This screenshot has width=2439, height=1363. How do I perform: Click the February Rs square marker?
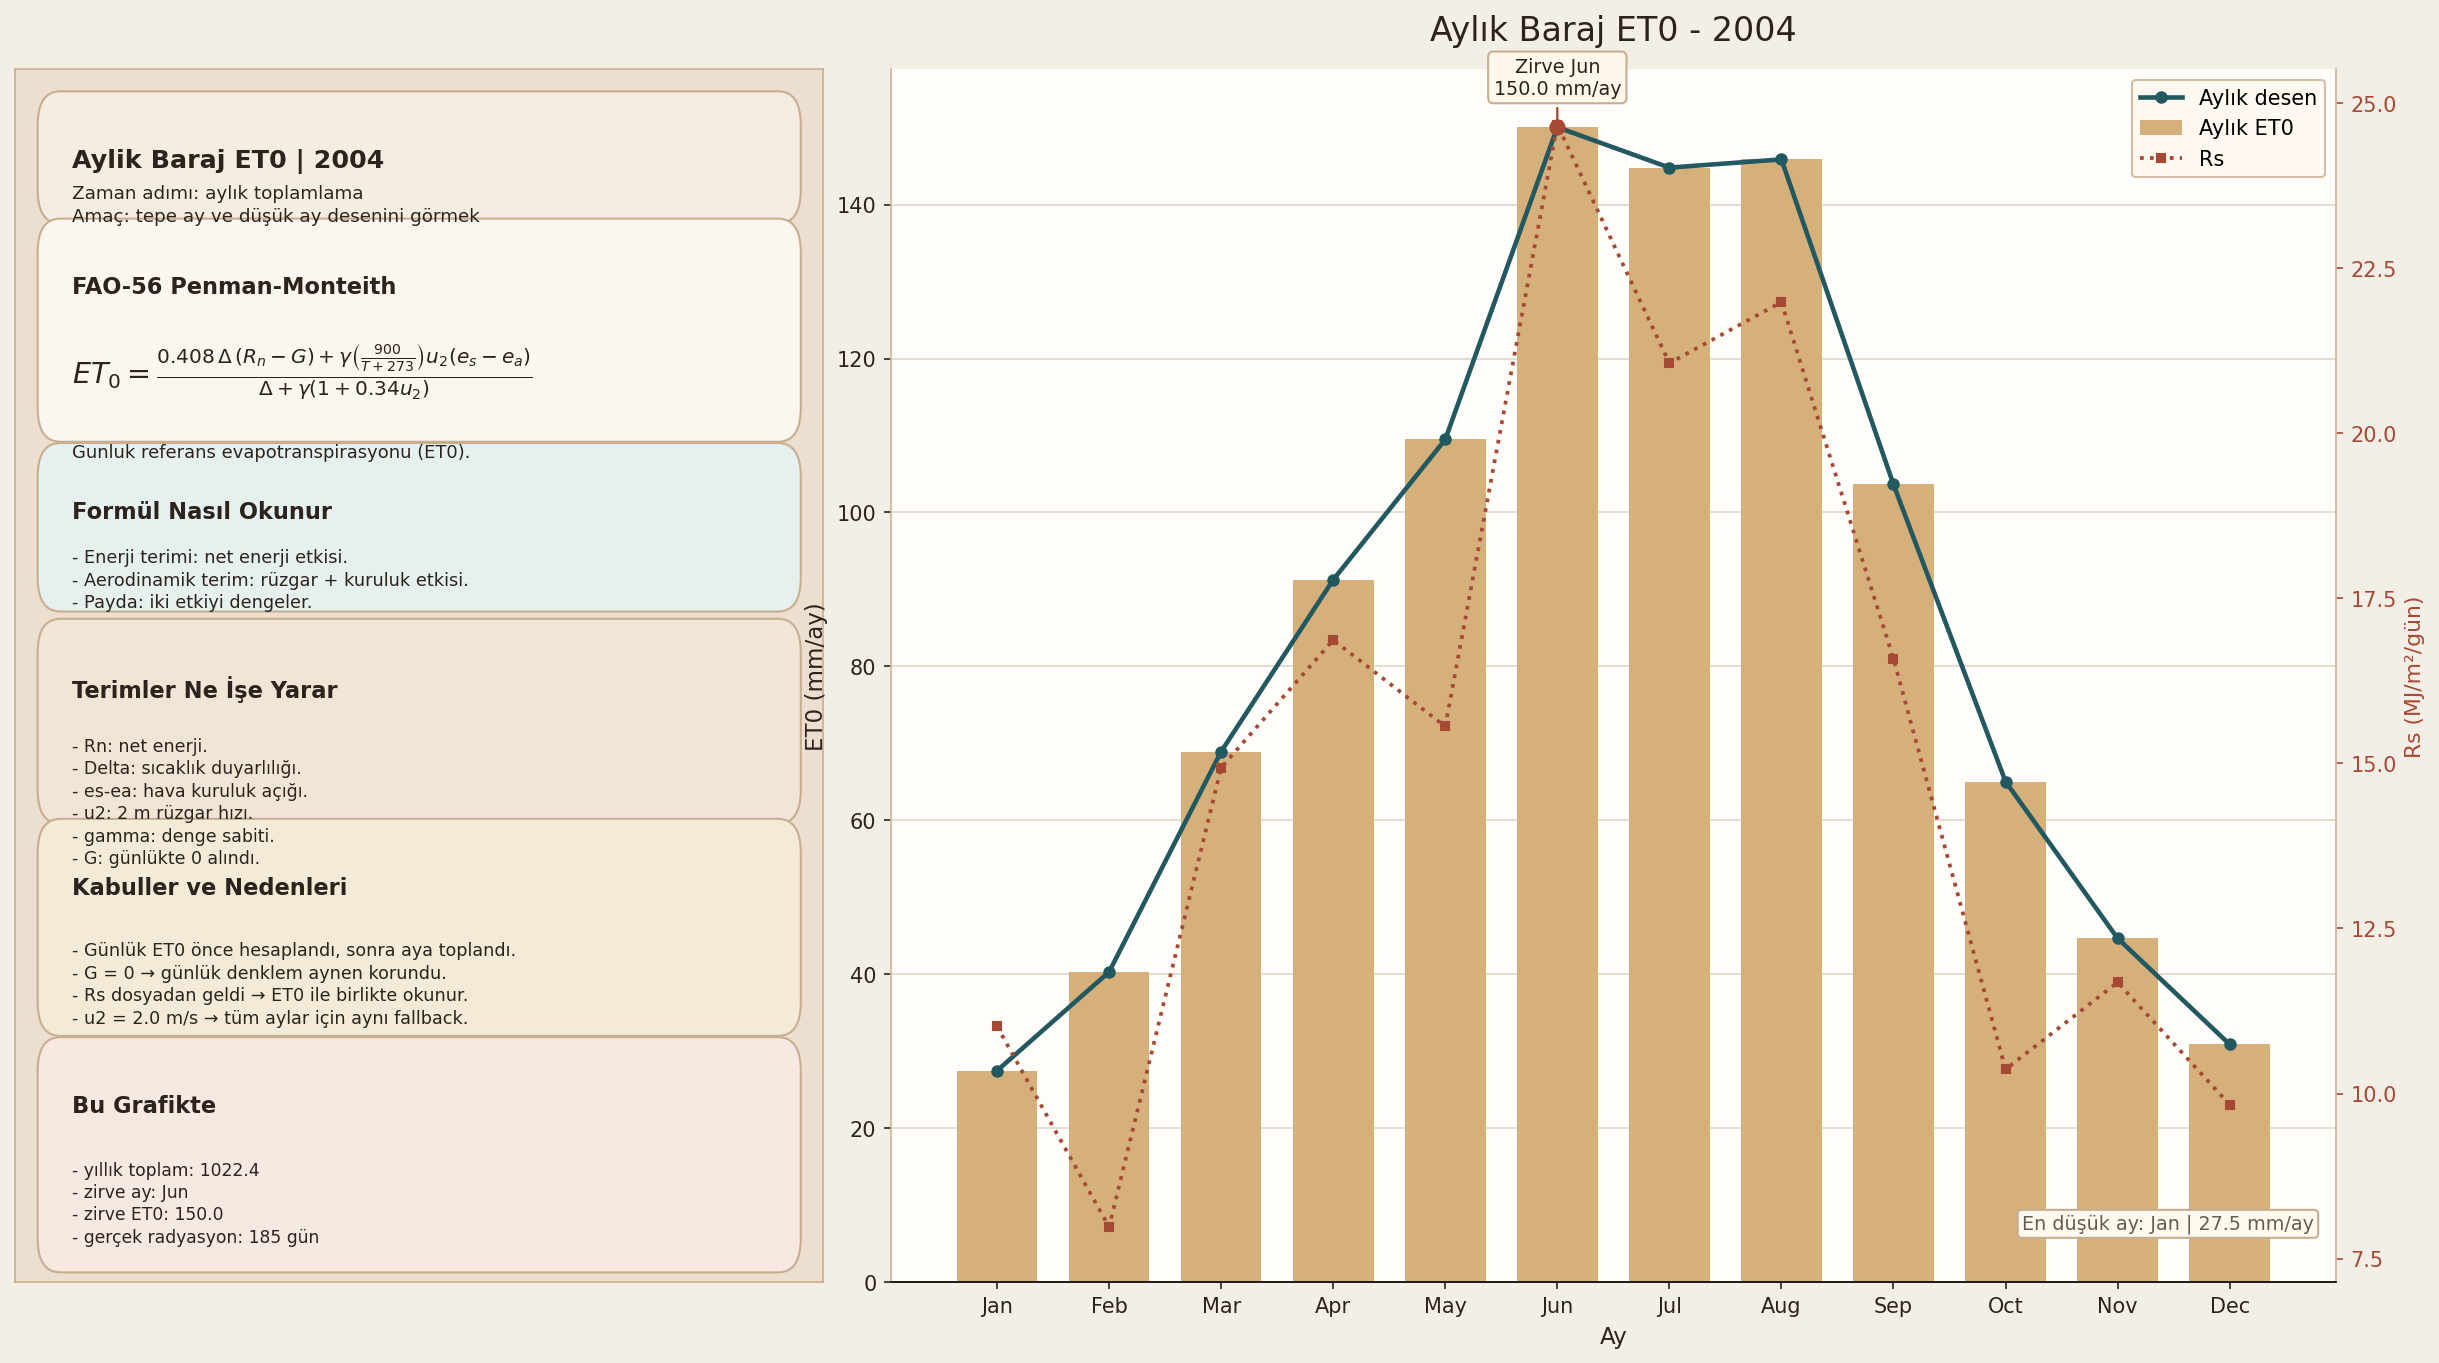click(x=1109, y=1227)
